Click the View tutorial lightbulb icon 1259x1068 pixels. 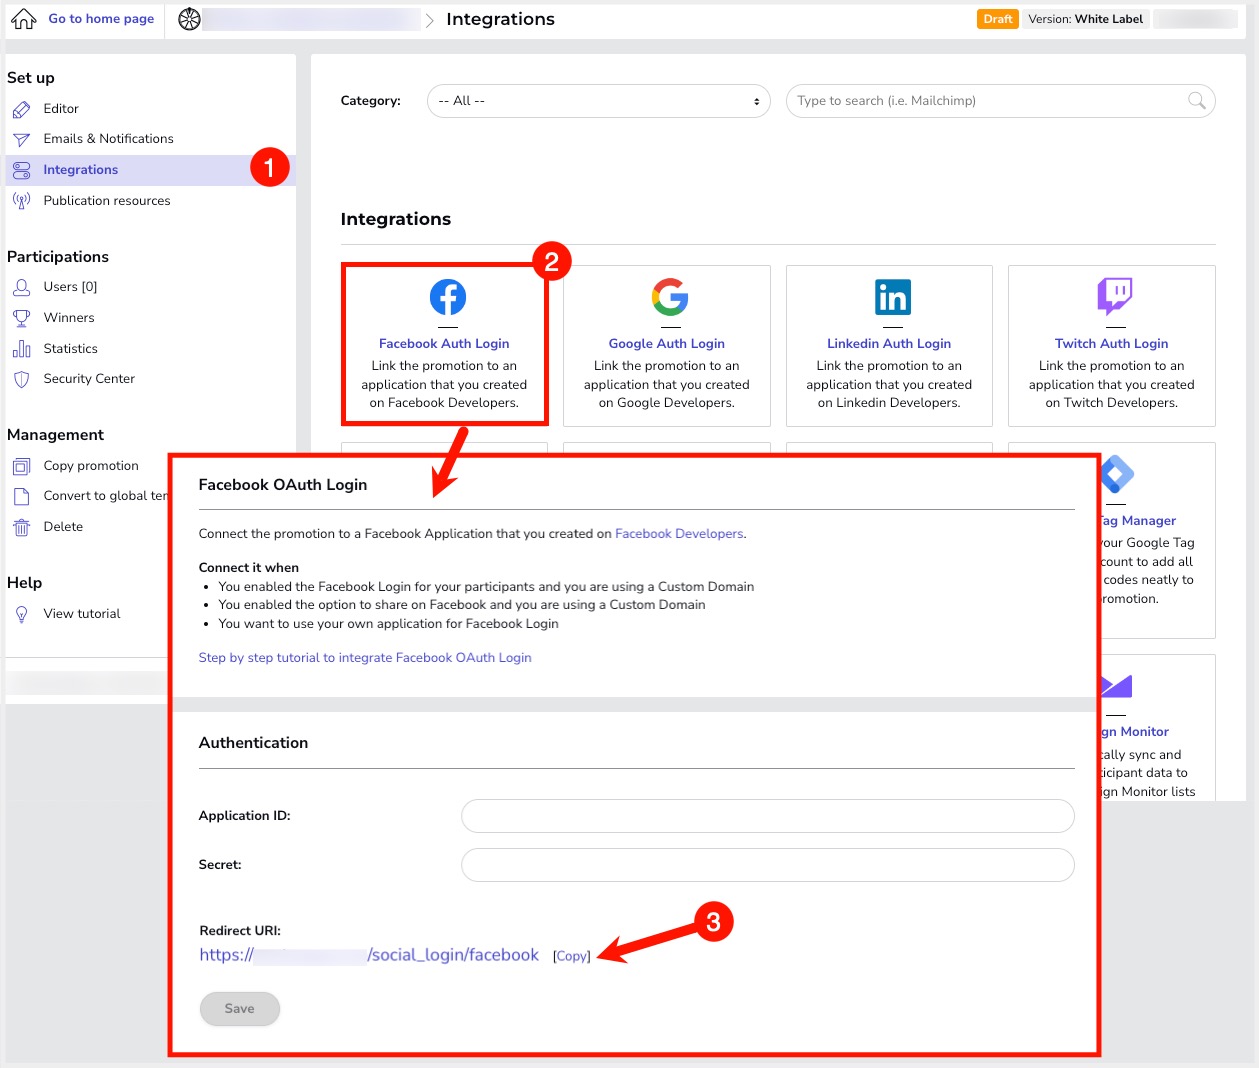(x=21, y=614)
